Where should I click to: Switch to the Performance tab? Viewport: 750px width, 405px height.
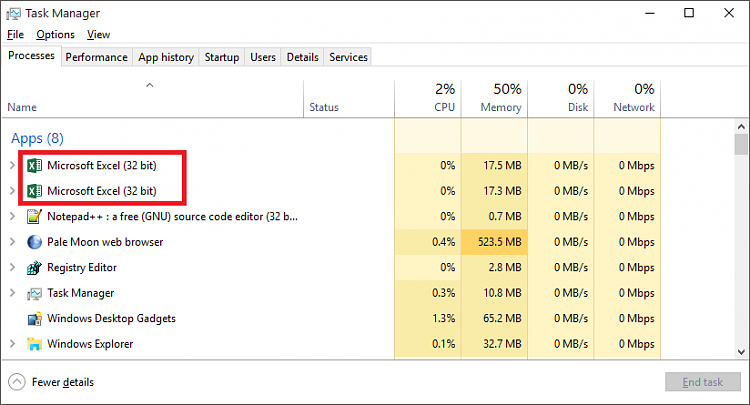97,57
